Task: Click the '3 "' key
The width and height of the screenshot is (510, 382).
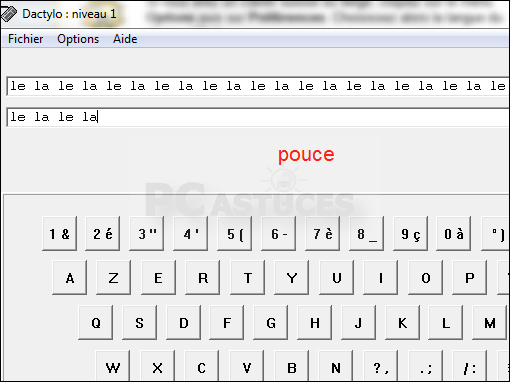Action: click(147, 233)
